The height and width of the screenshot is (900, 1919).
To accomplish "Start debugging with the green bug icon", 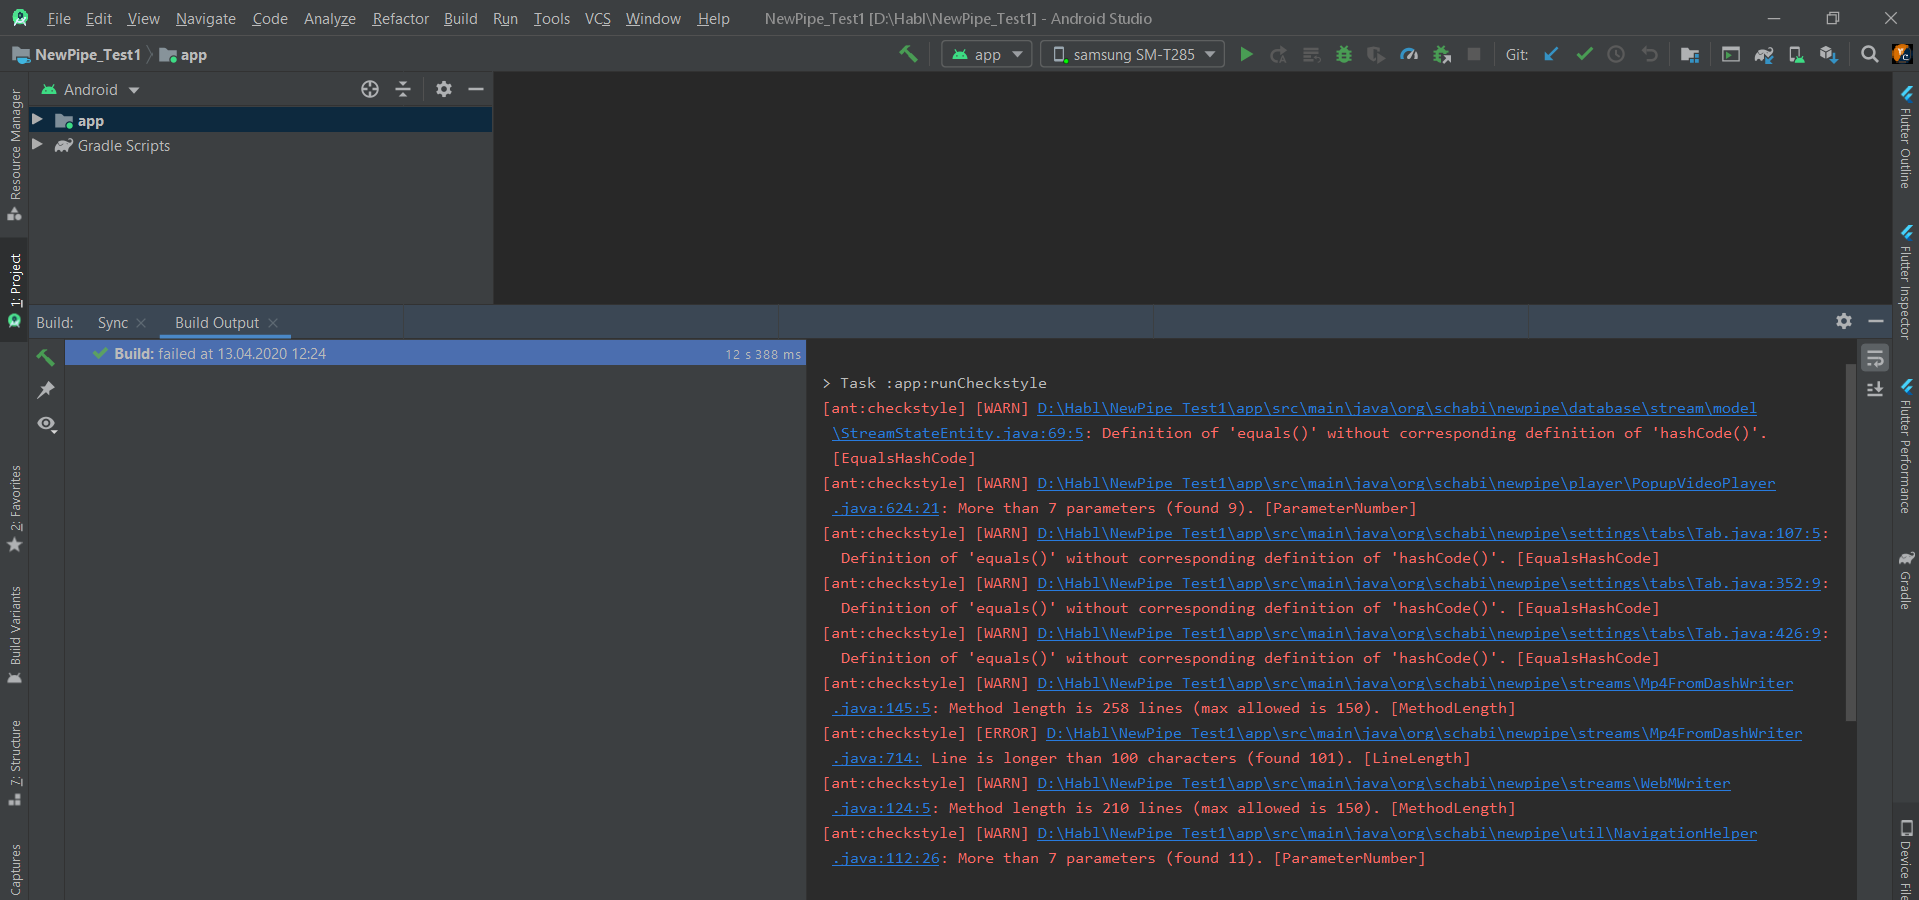I will [x=1344, y=54].
